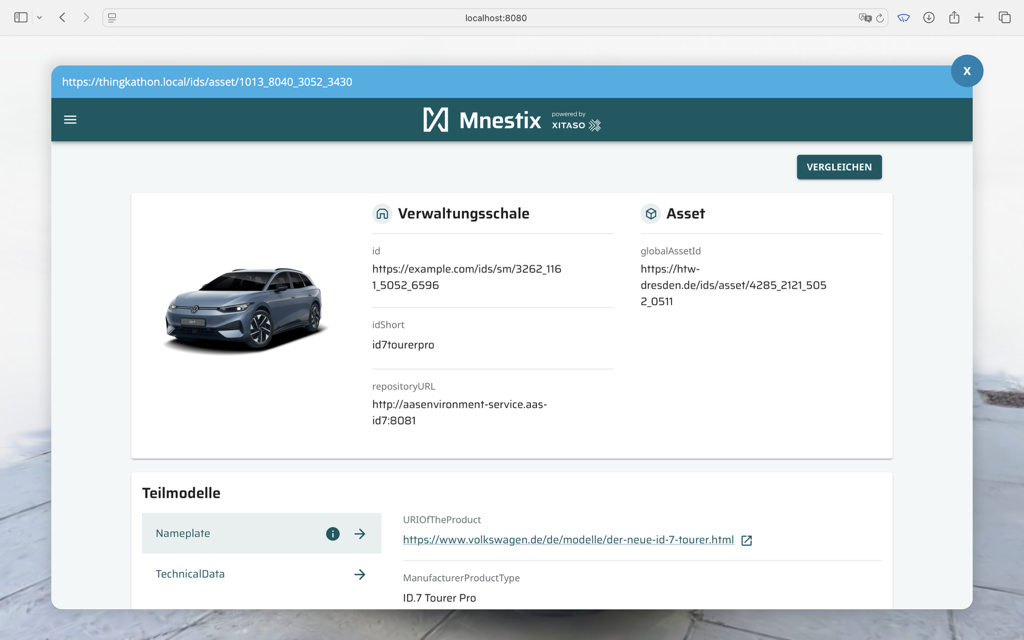
Task: Click the arrow next to Nameplate
Action: click(x=360, y=534)
